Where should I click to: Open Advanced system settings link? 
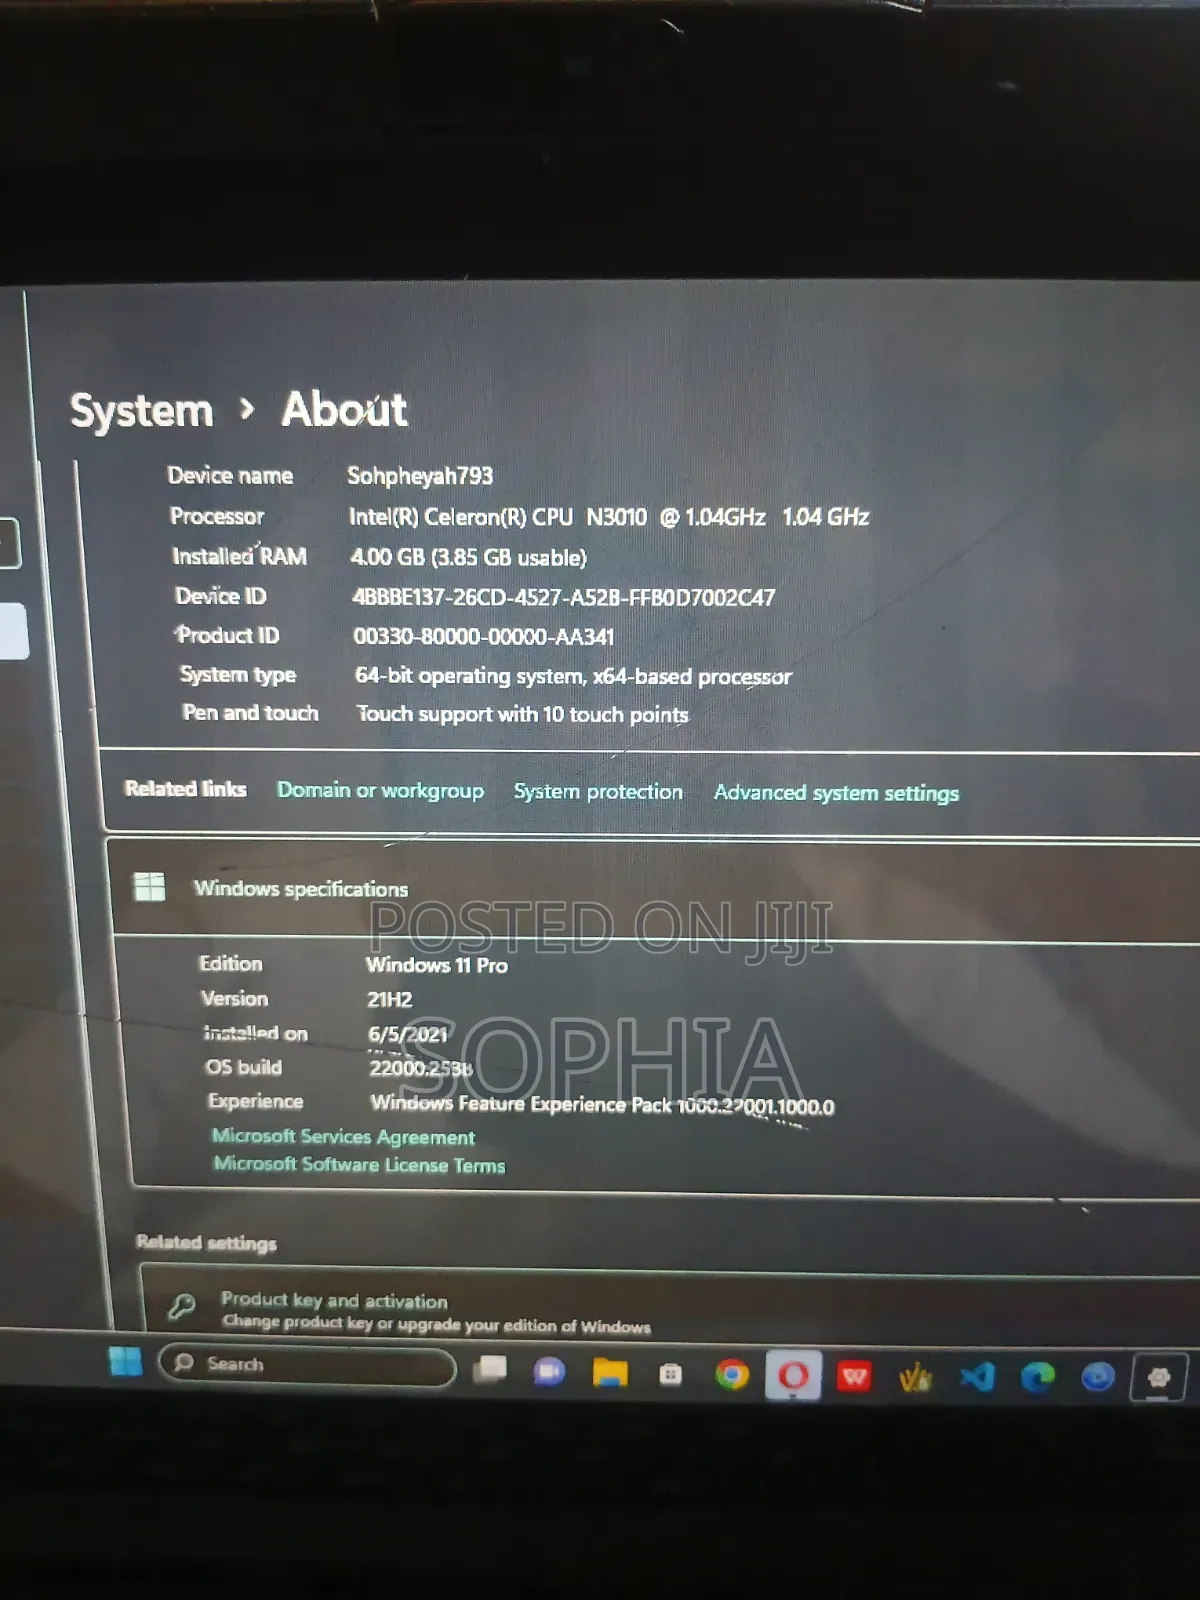[x=836, y=793]
